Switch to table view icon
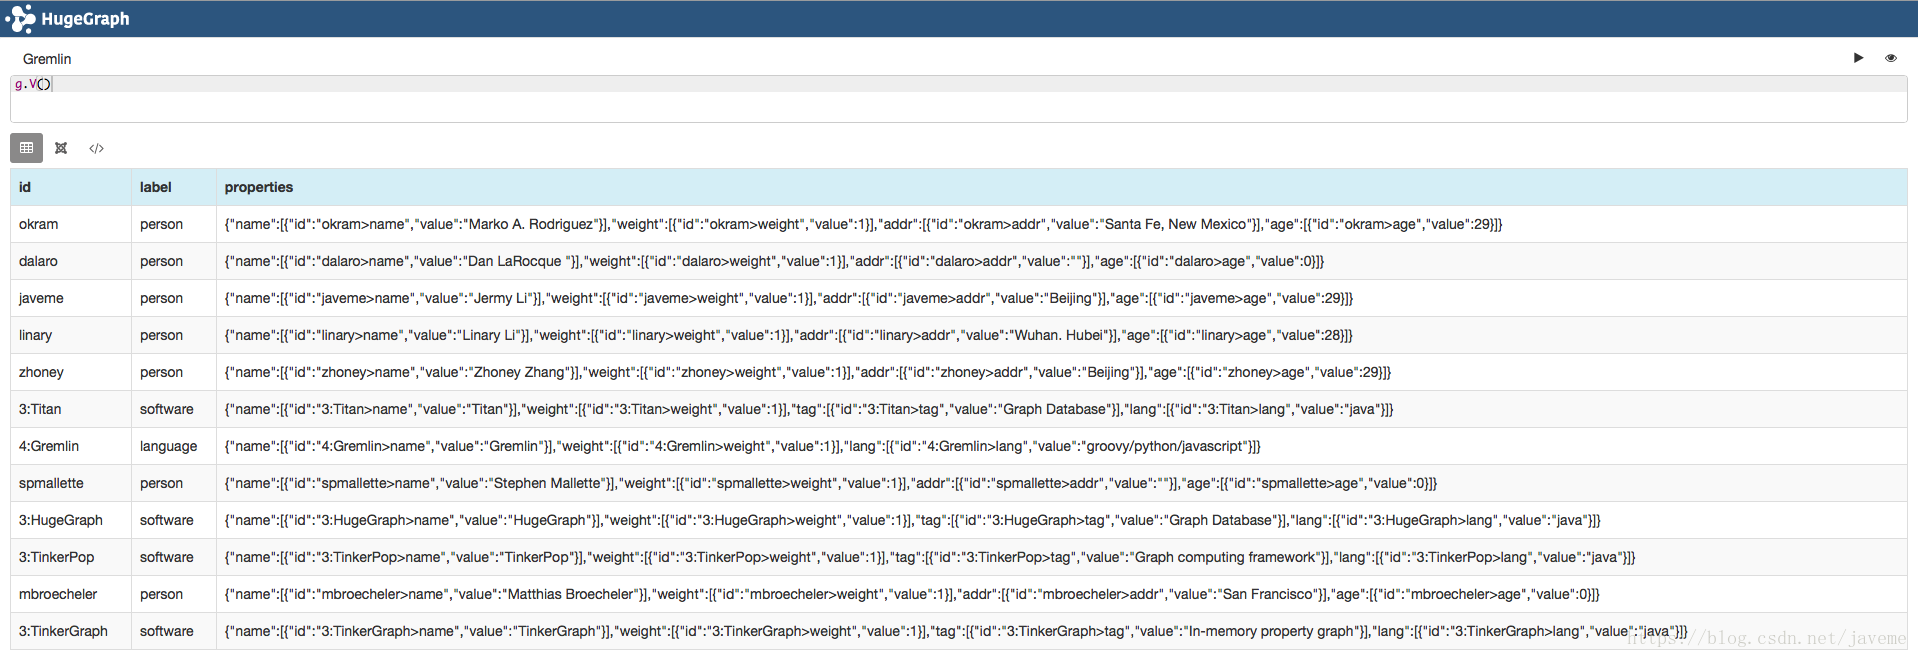The width and height of the screenshot is (1918, 658). coord(27,148)
